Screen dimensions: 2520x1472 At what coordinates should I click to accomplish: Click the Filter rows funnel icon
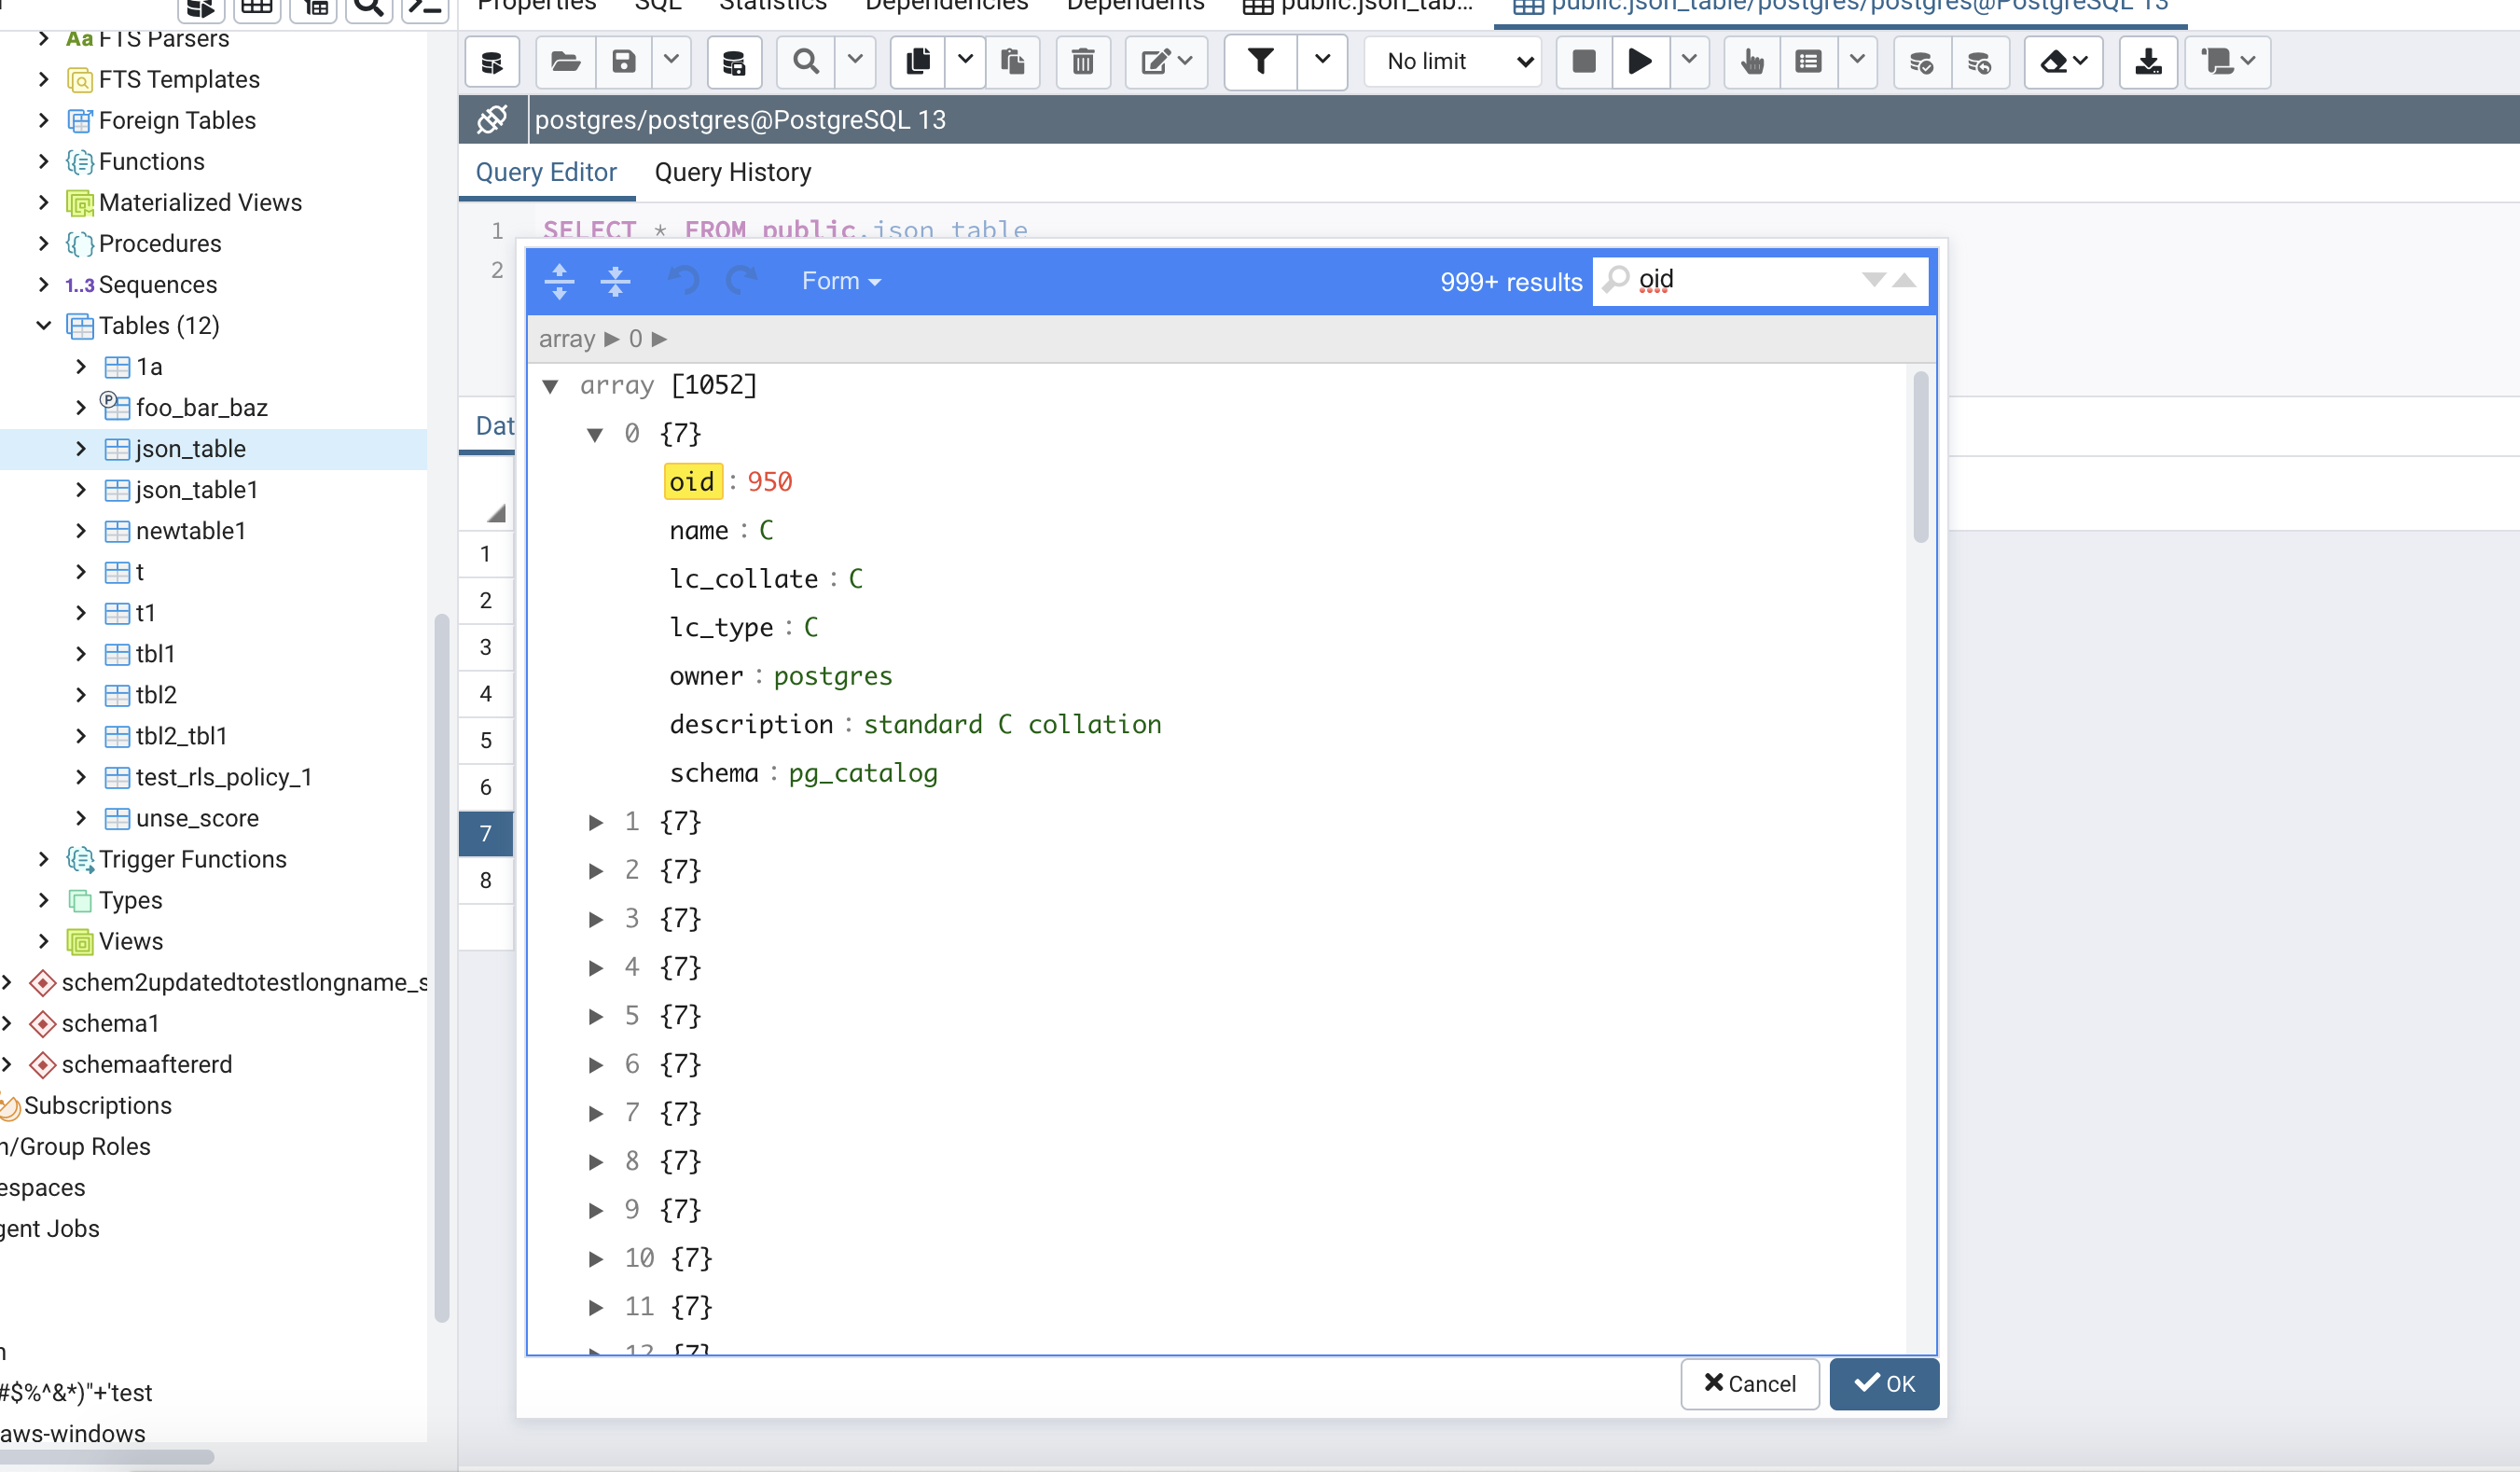click(1260, 62)
